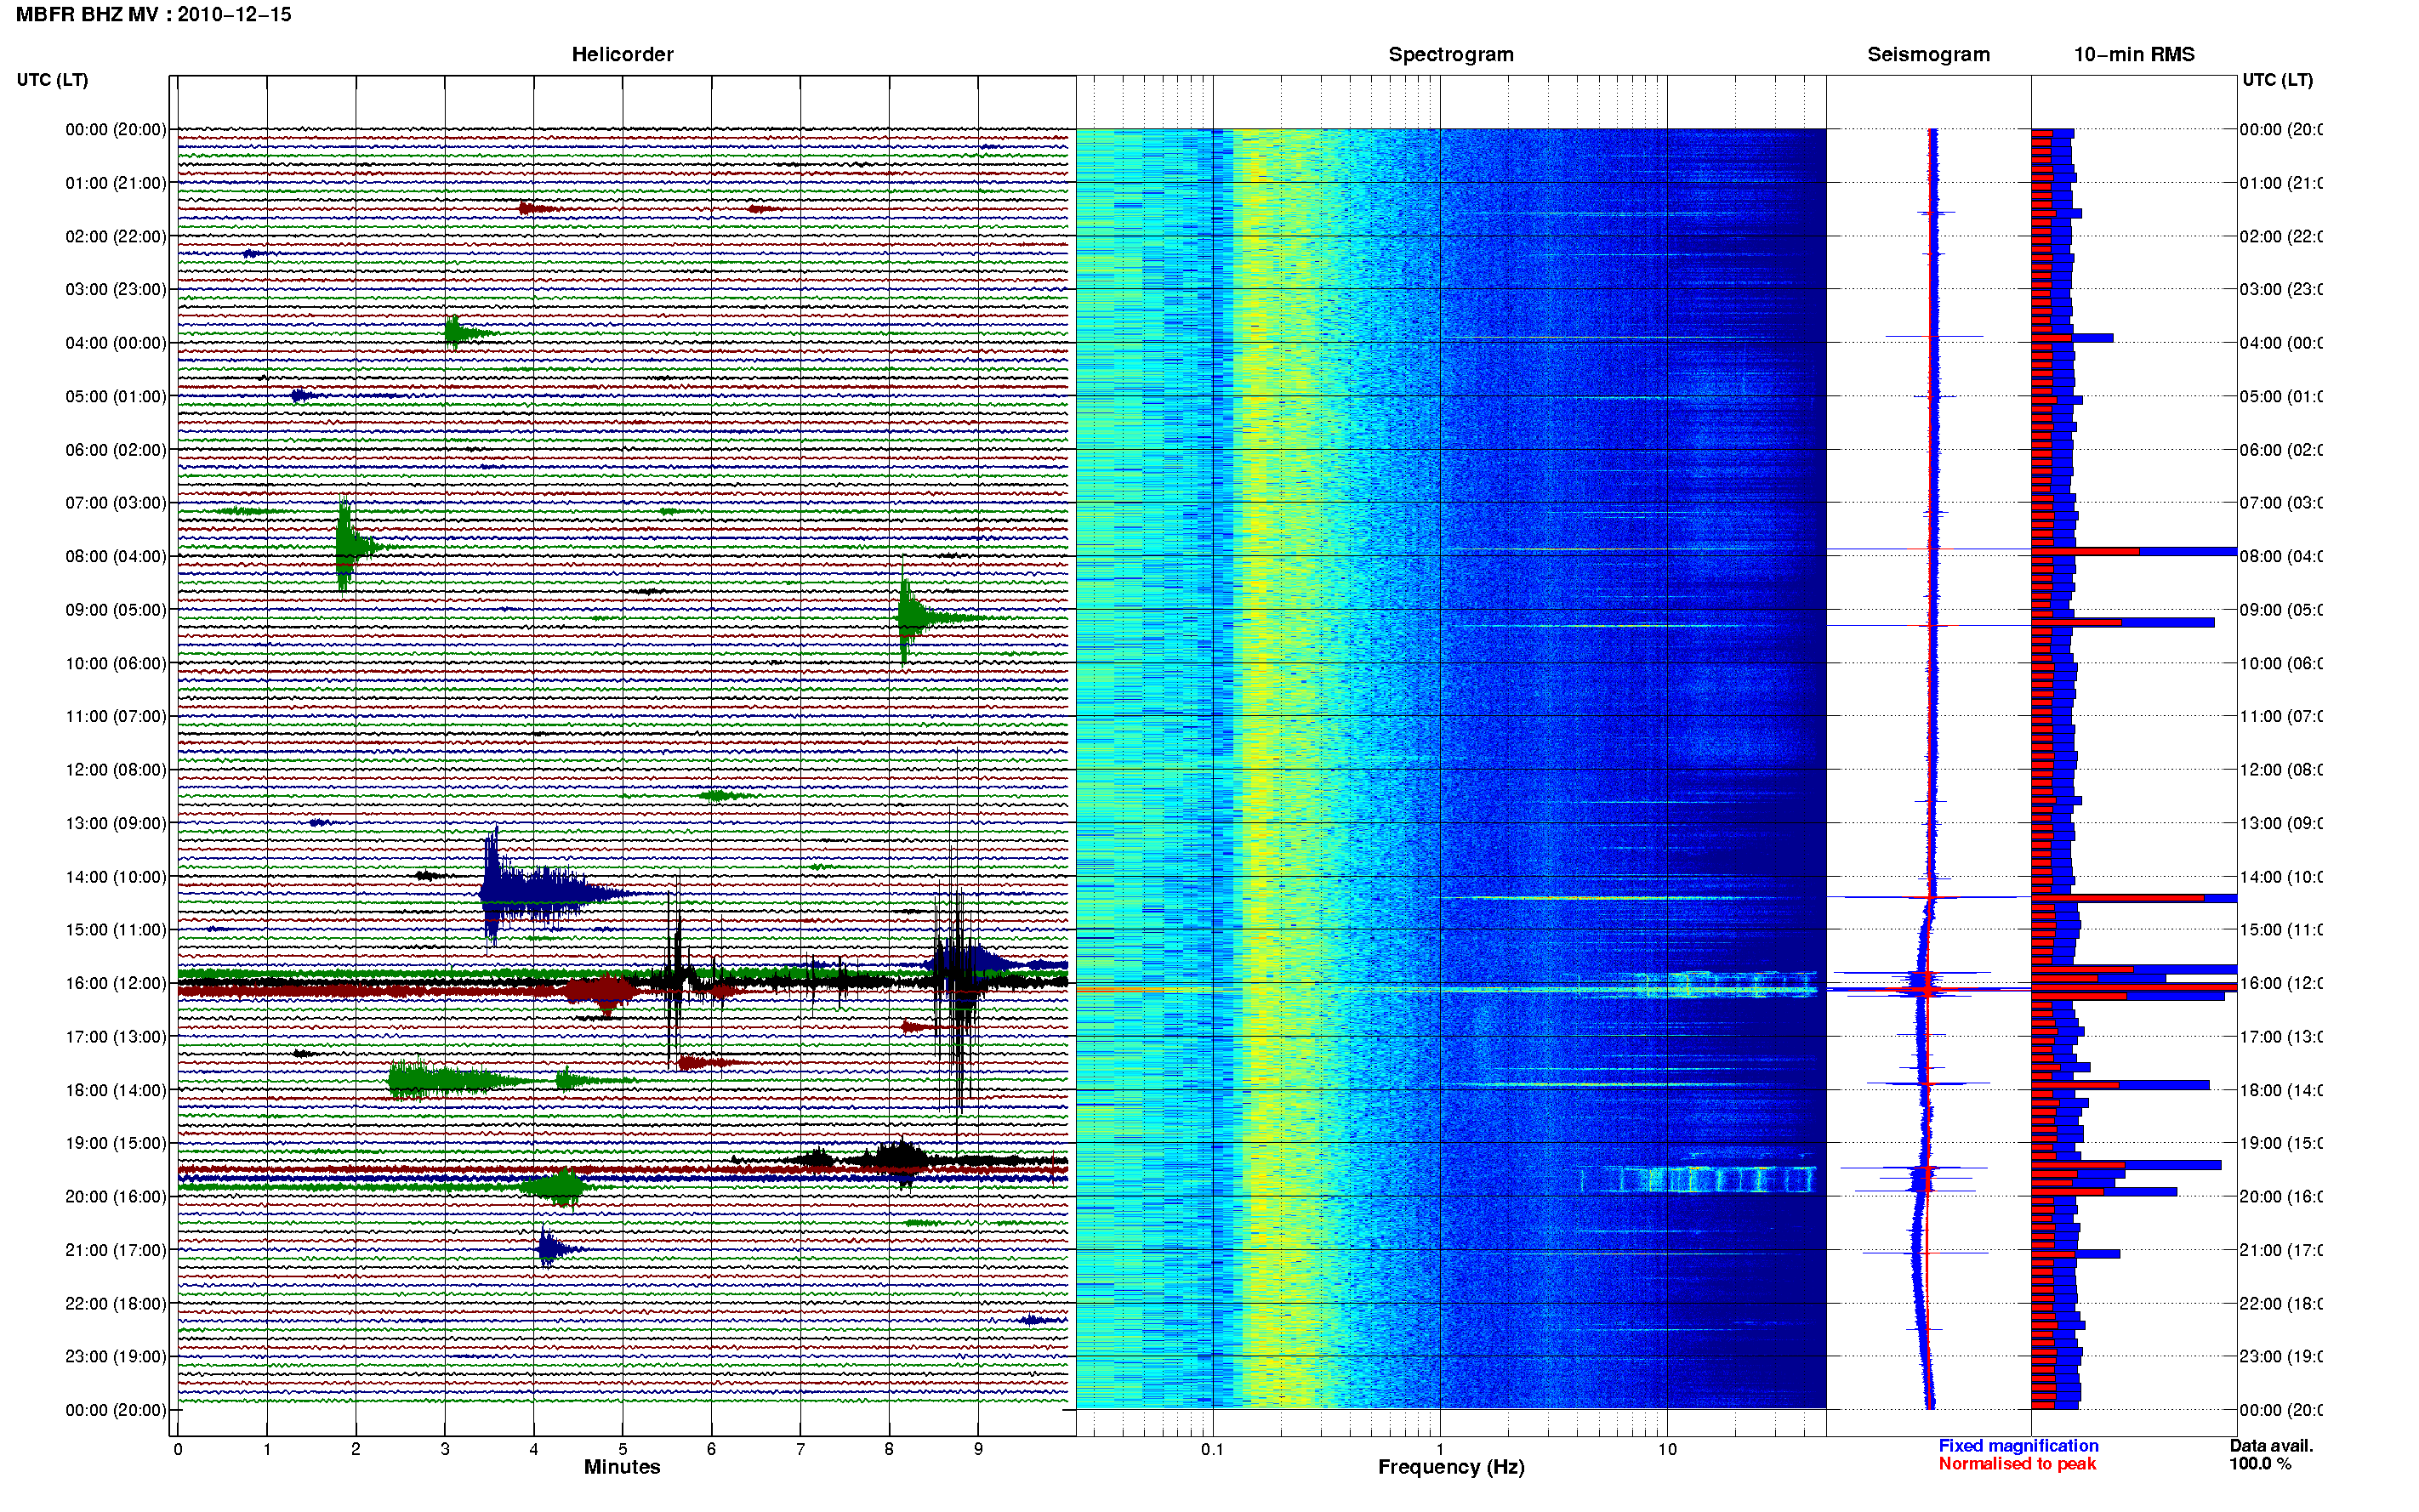Select the Helicorder panel heading

click(622, 54)
